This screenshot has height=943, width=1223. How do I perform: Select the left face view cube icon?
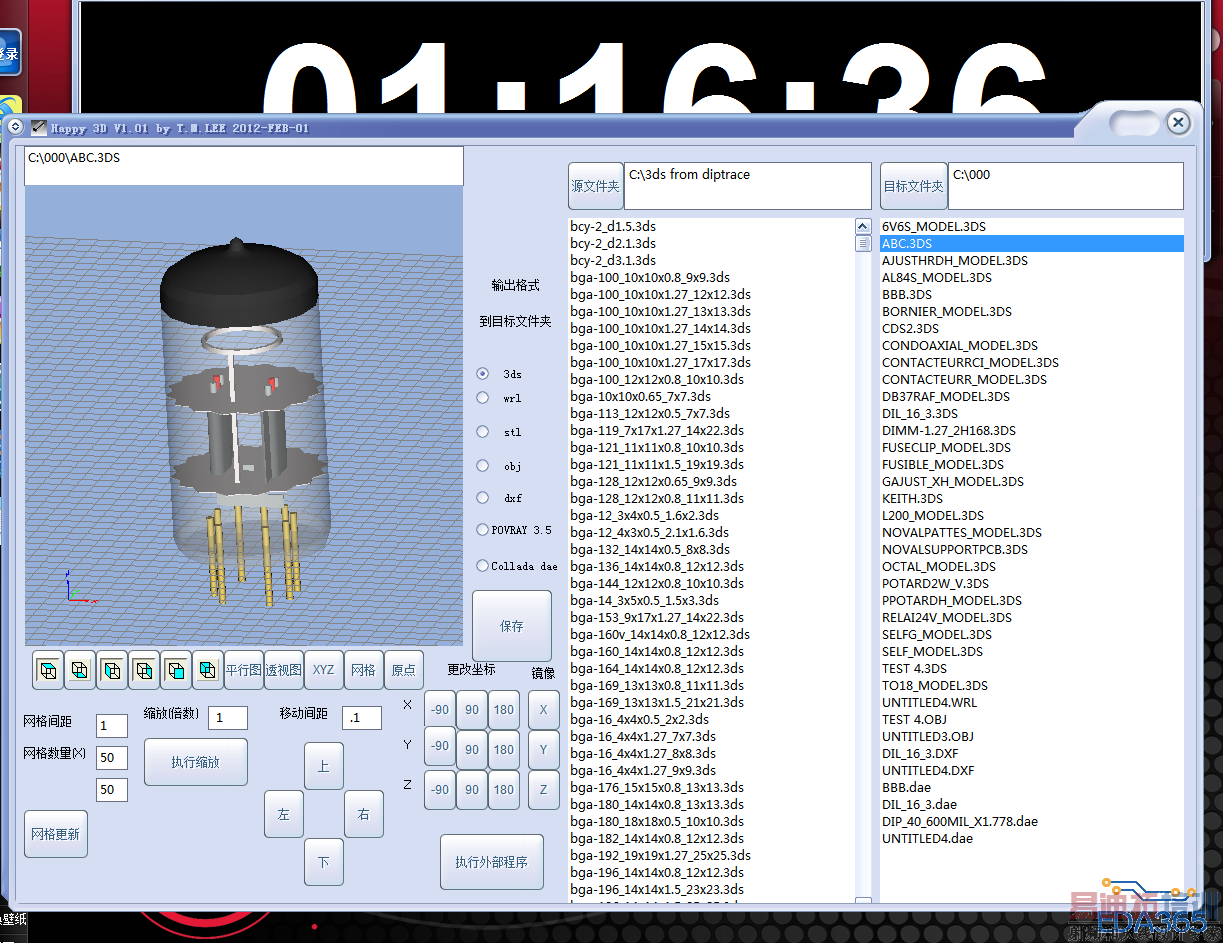[x=112, y=670]
